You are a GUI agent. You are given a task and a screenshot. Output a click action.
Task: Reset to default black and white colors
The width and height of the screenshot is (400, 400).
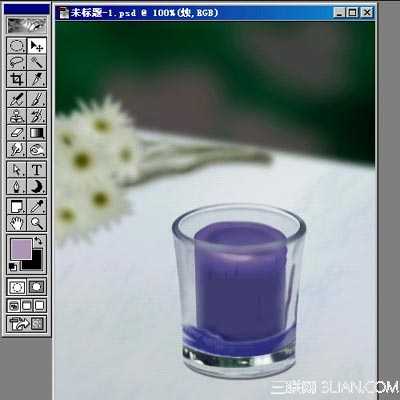click(x=13, y=267)
